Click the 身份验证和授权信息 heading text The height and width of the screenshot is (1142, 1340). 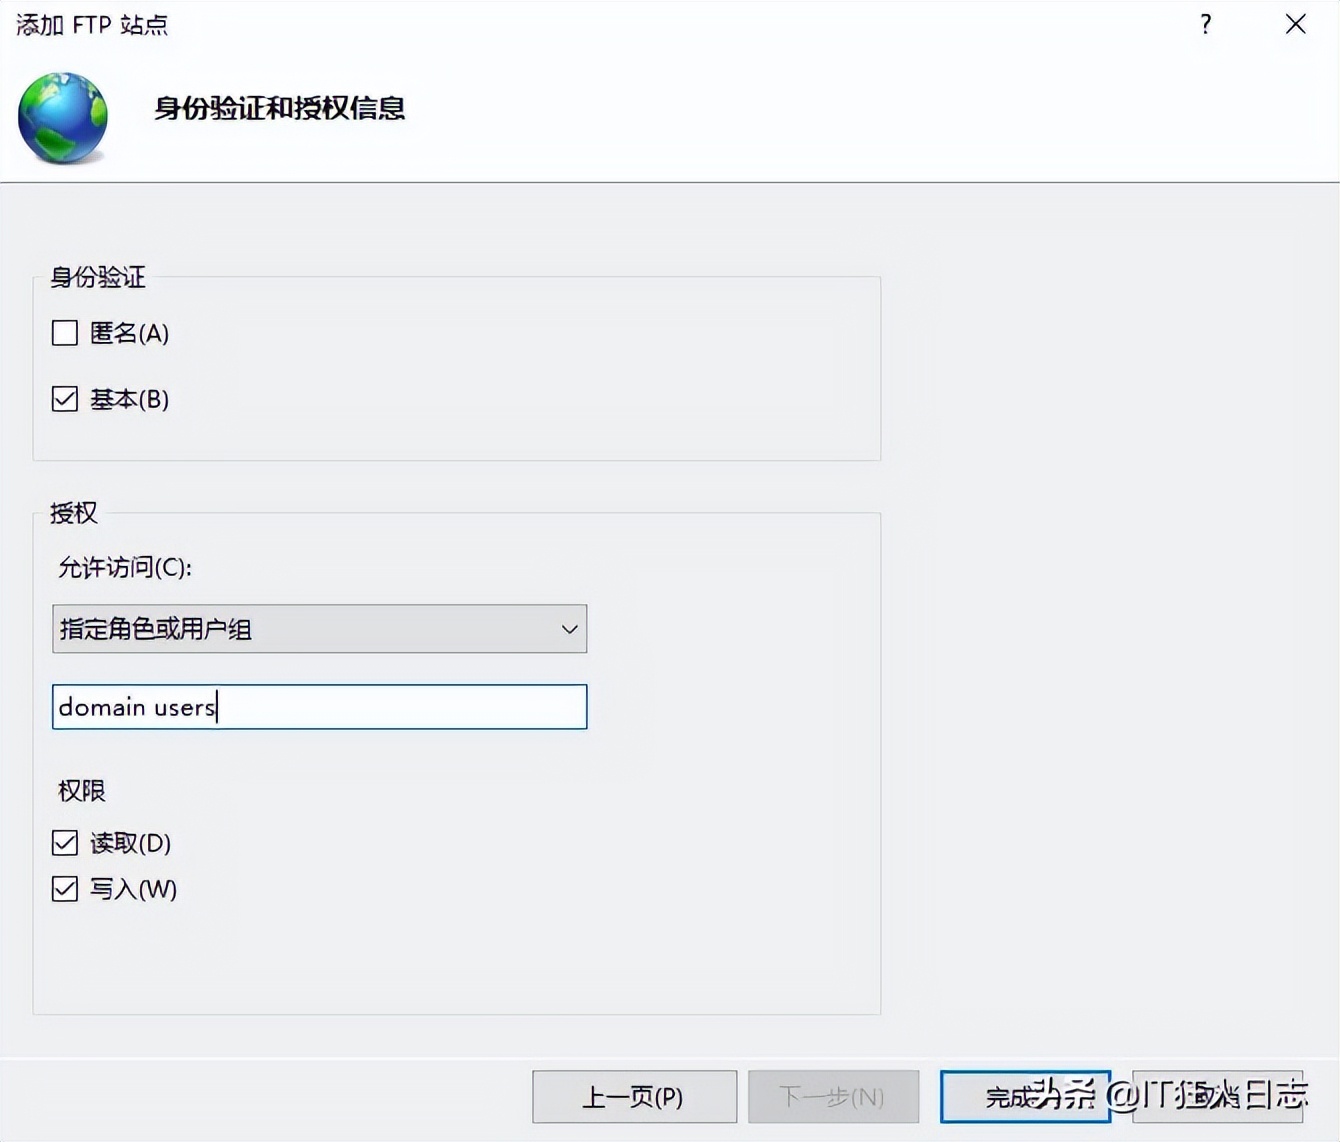click(280, 108)
